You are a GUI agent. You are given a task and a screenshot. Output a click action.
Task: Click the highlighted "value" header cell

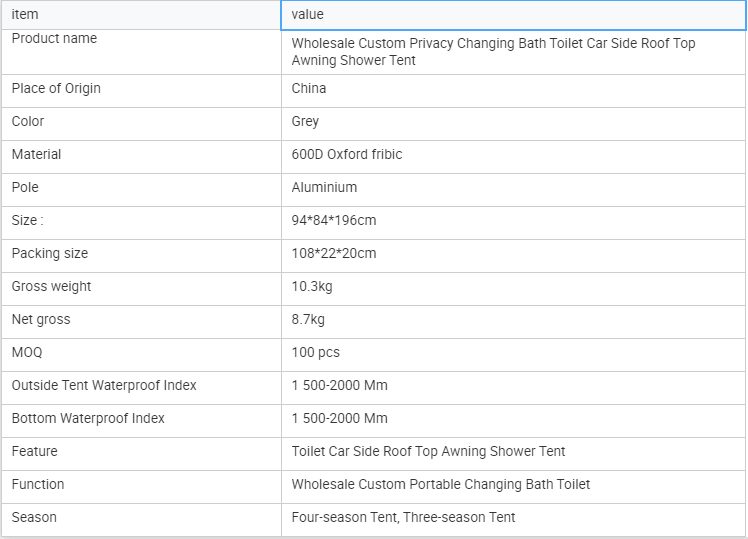point(513,15)
